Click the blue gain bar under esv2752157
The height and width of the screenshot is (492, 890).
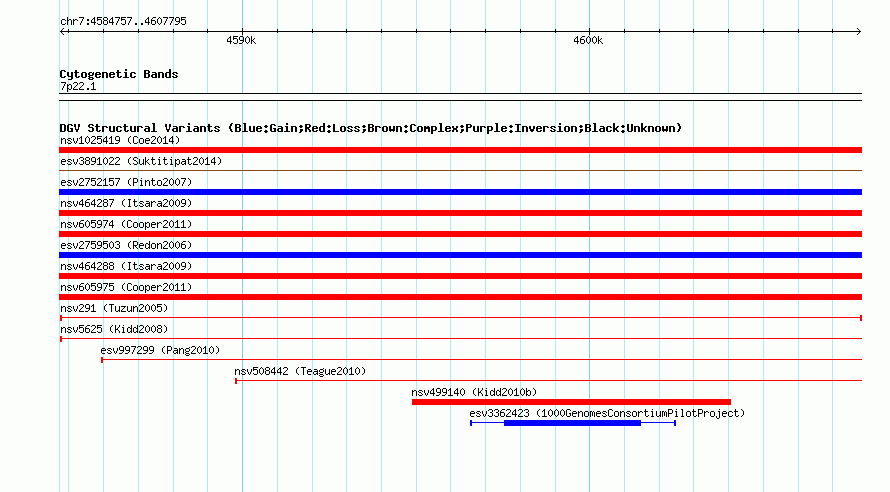tap(460, 192)
